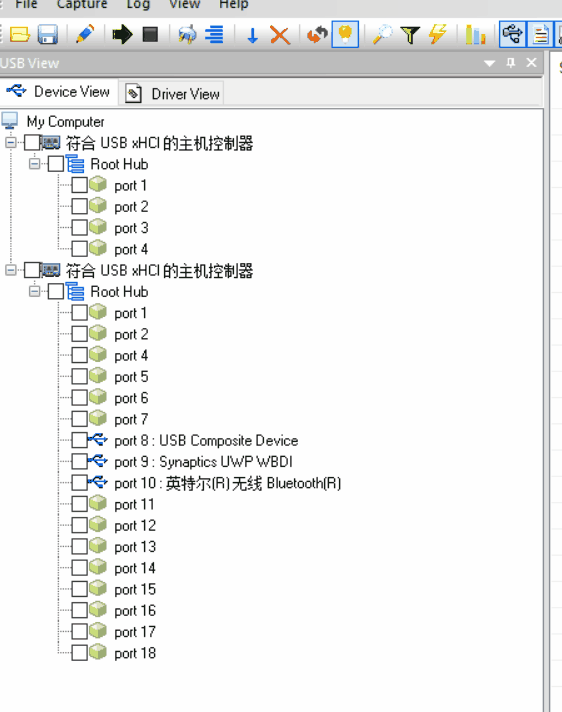562x712 pixels.
Task: Click the lightning bolt icon
Action: pos(438,35)
